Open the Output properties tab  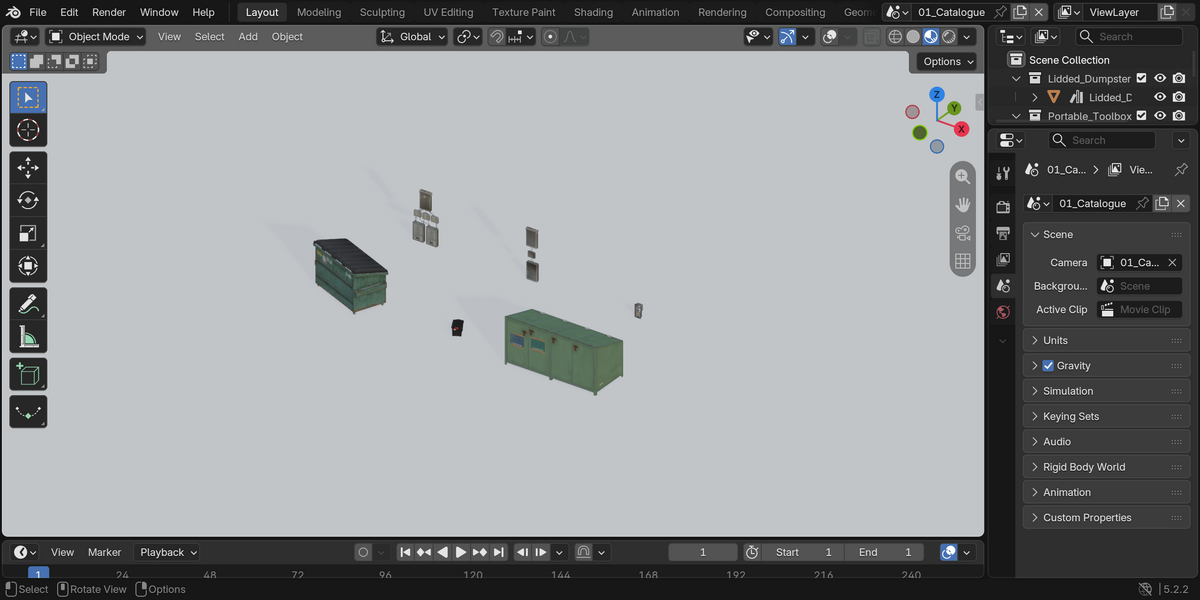[1003, 233]
